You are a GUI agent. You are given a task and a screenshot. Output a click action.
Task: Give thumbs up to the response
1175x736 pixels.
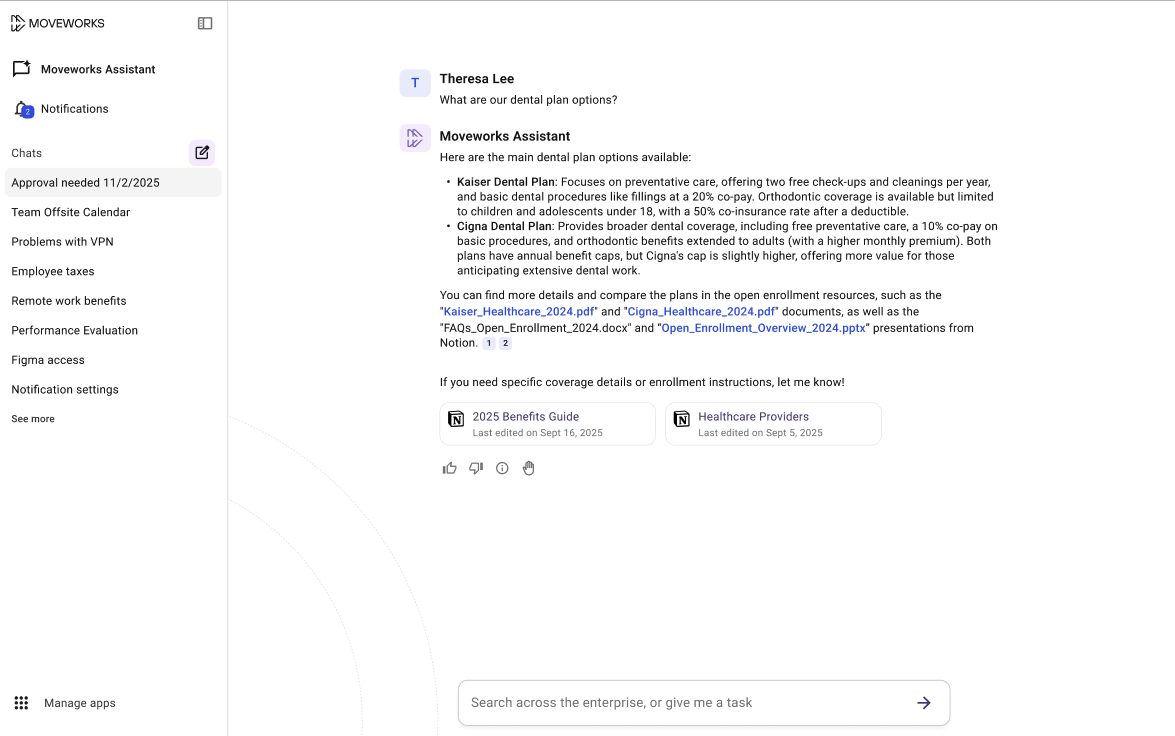tap(450, 468)
